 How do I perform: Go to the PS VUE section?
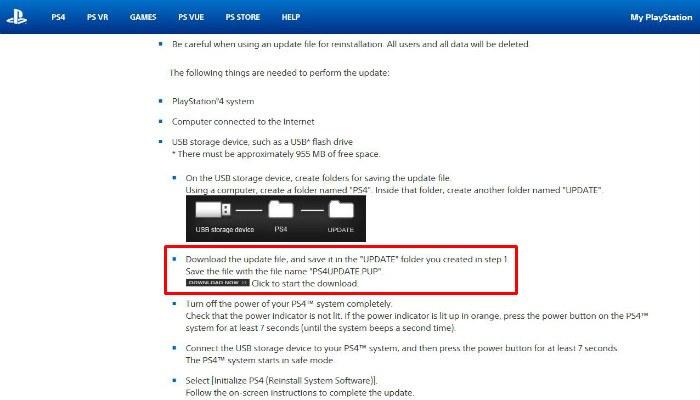[191, 17]
